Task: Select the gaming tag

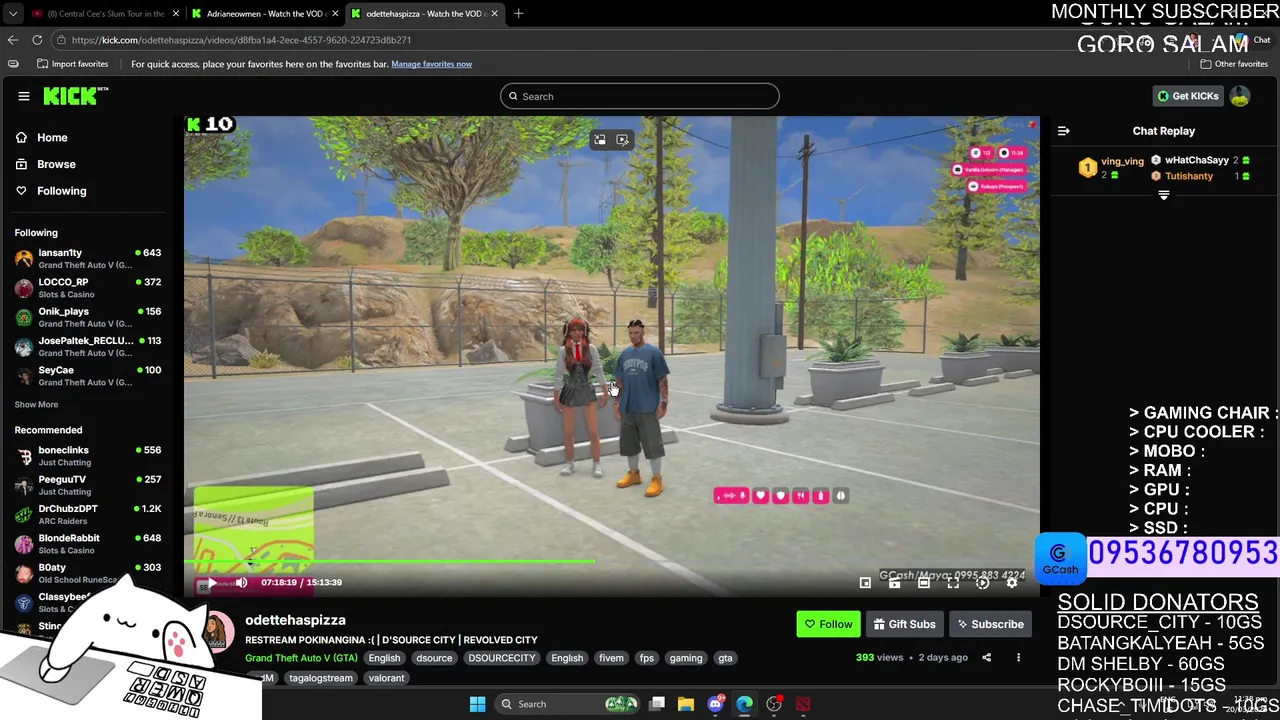Action: coord(686,658)
